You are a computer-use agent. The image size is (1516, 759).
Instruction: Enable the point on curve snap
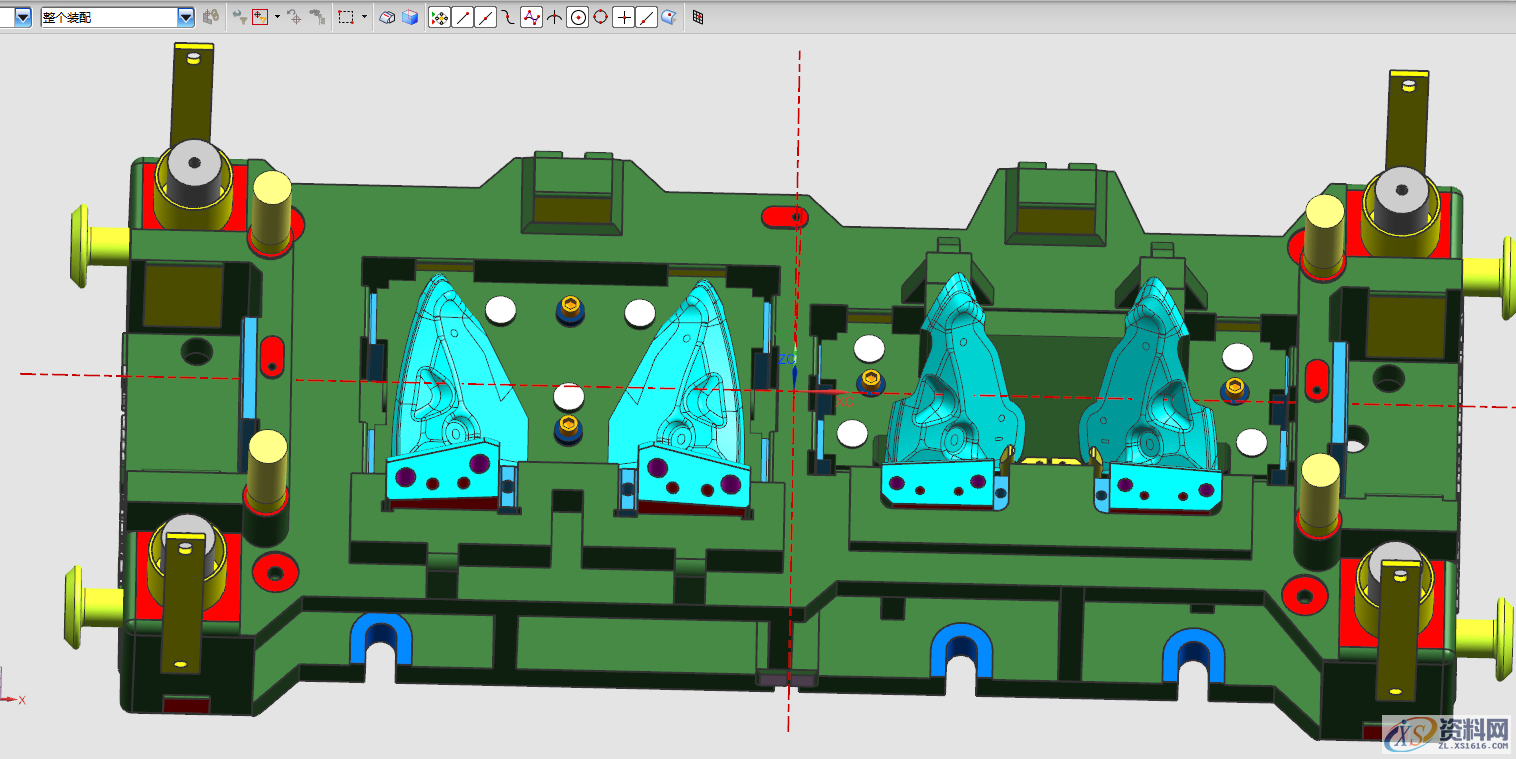click(646, 17)
